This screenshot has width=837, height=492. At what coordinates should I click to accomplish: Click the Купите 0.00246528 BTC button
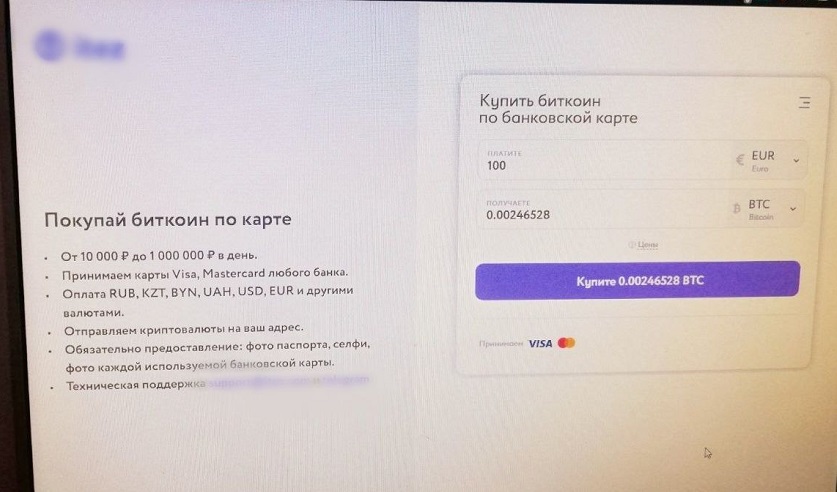tap(637, 280)
